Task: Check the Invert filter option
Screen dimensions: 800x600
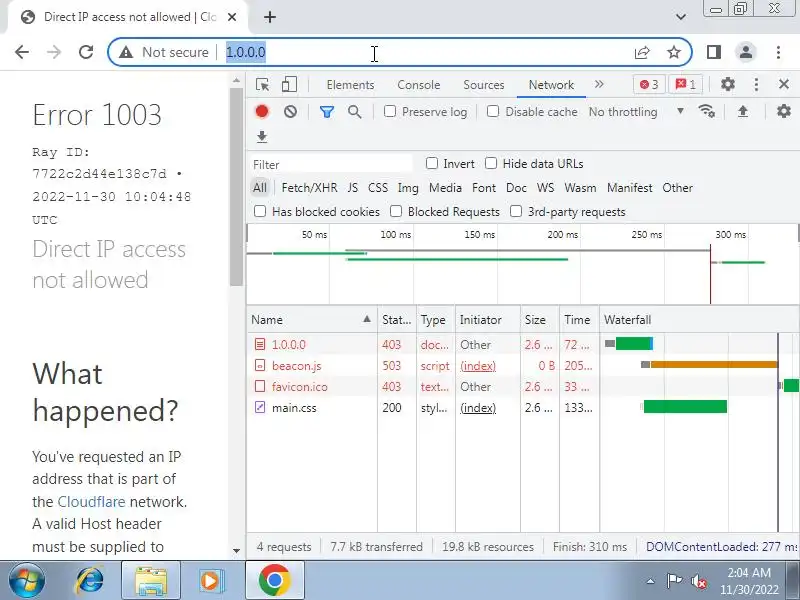Action: [x=432, y=163]
